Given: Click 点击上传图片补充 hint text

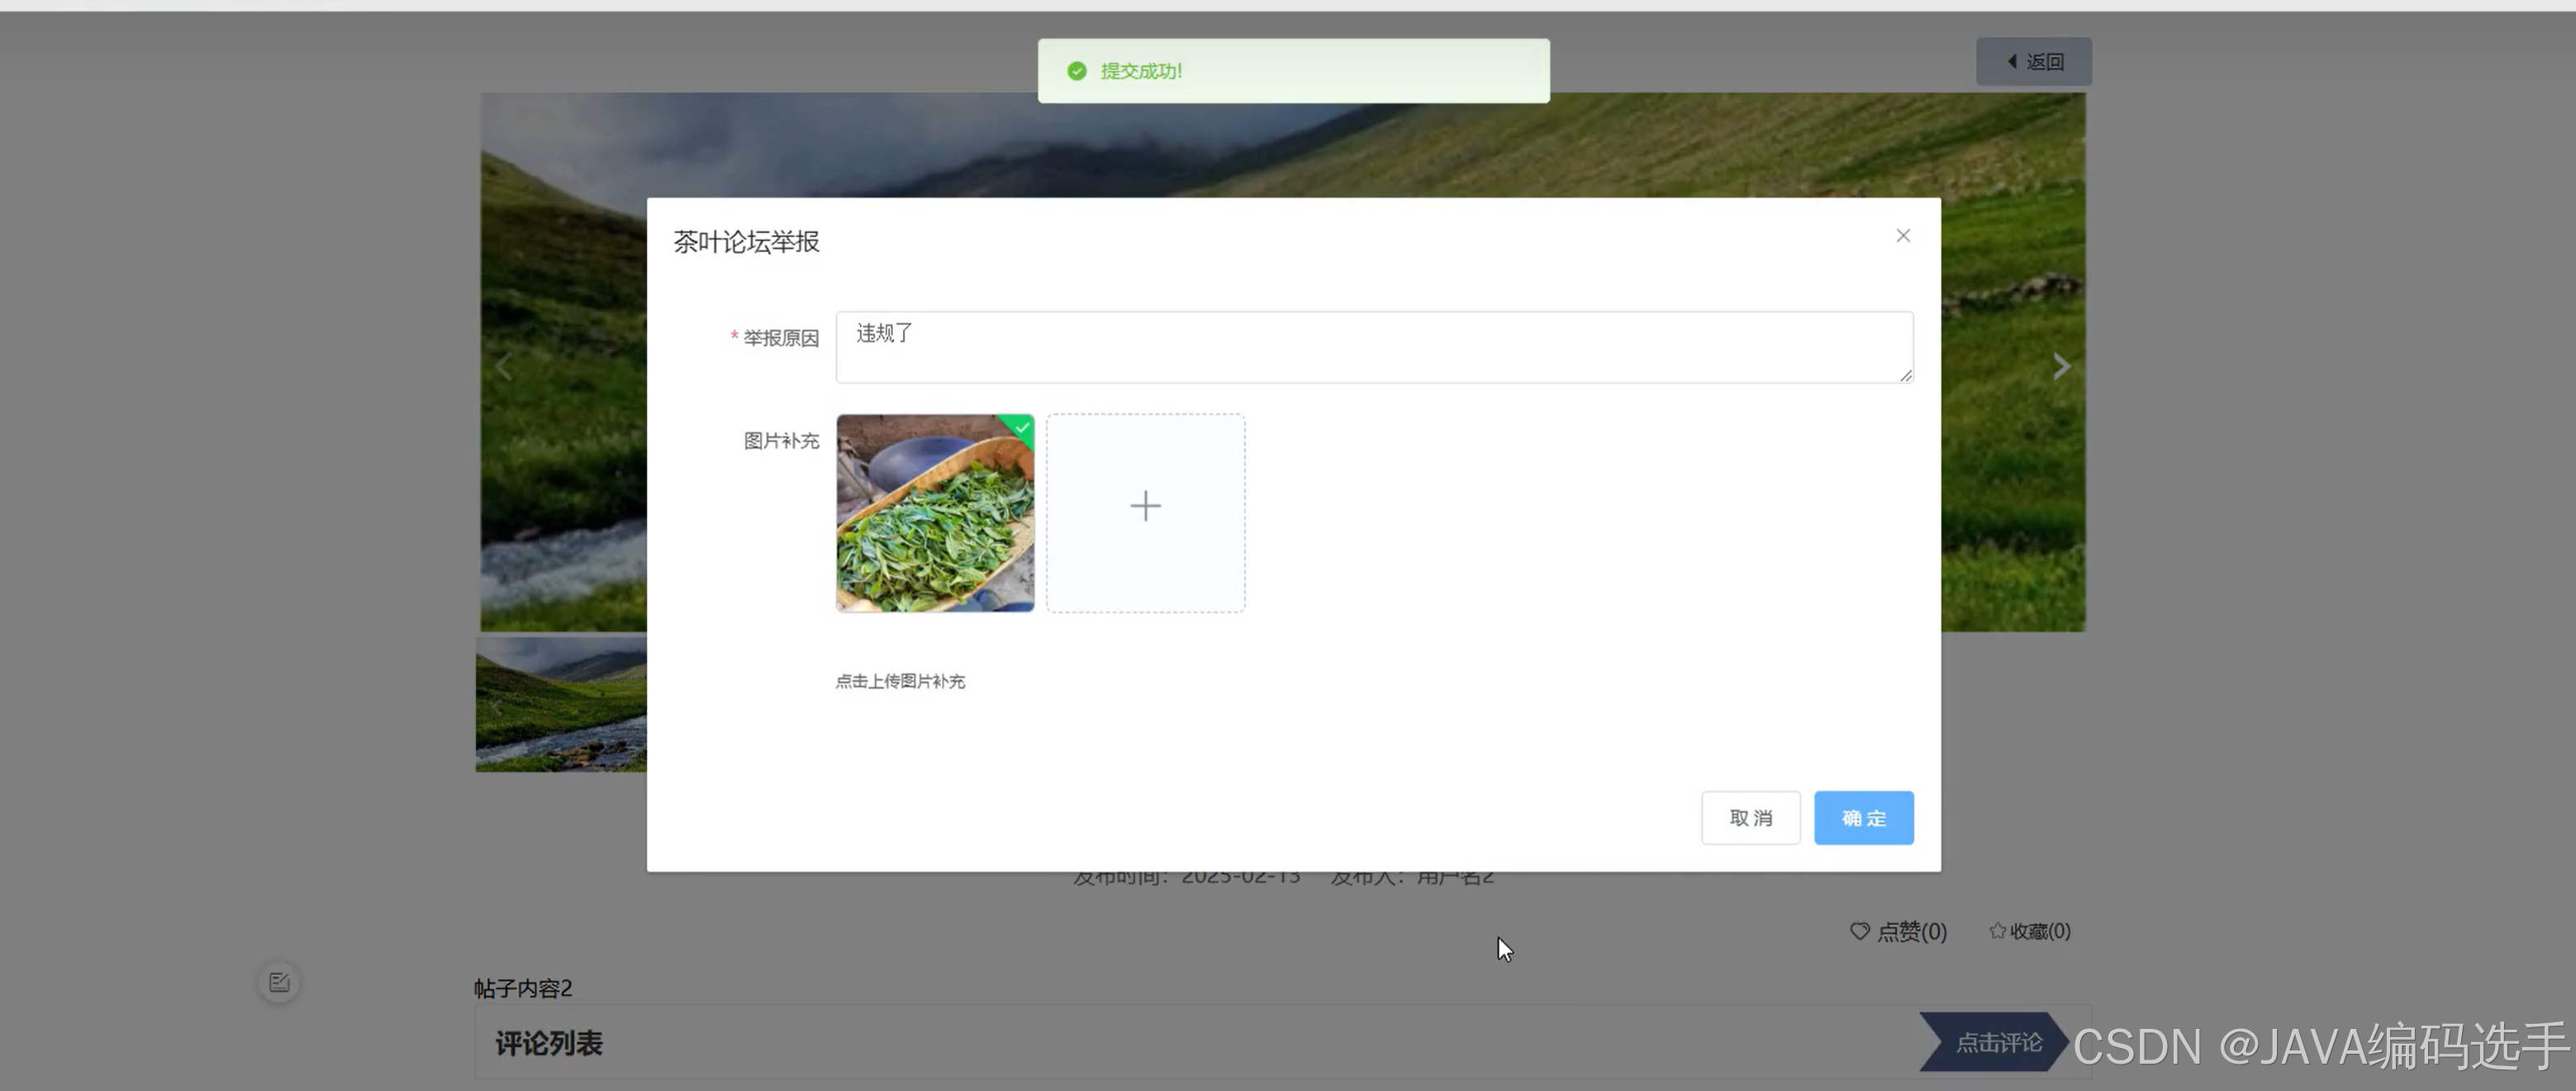Looking at the screenshot, I should tap(899, 681).
